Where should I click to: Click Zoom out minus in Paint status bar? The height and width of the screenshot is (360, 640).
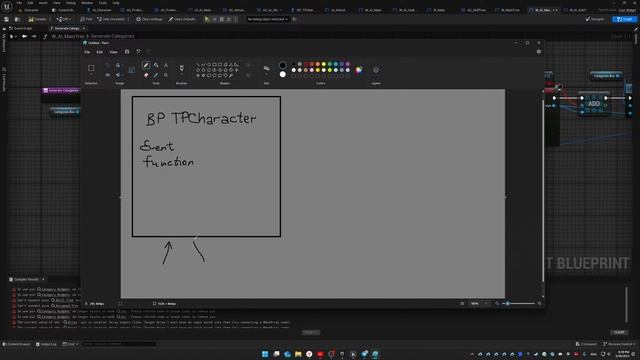click(497, 304)
